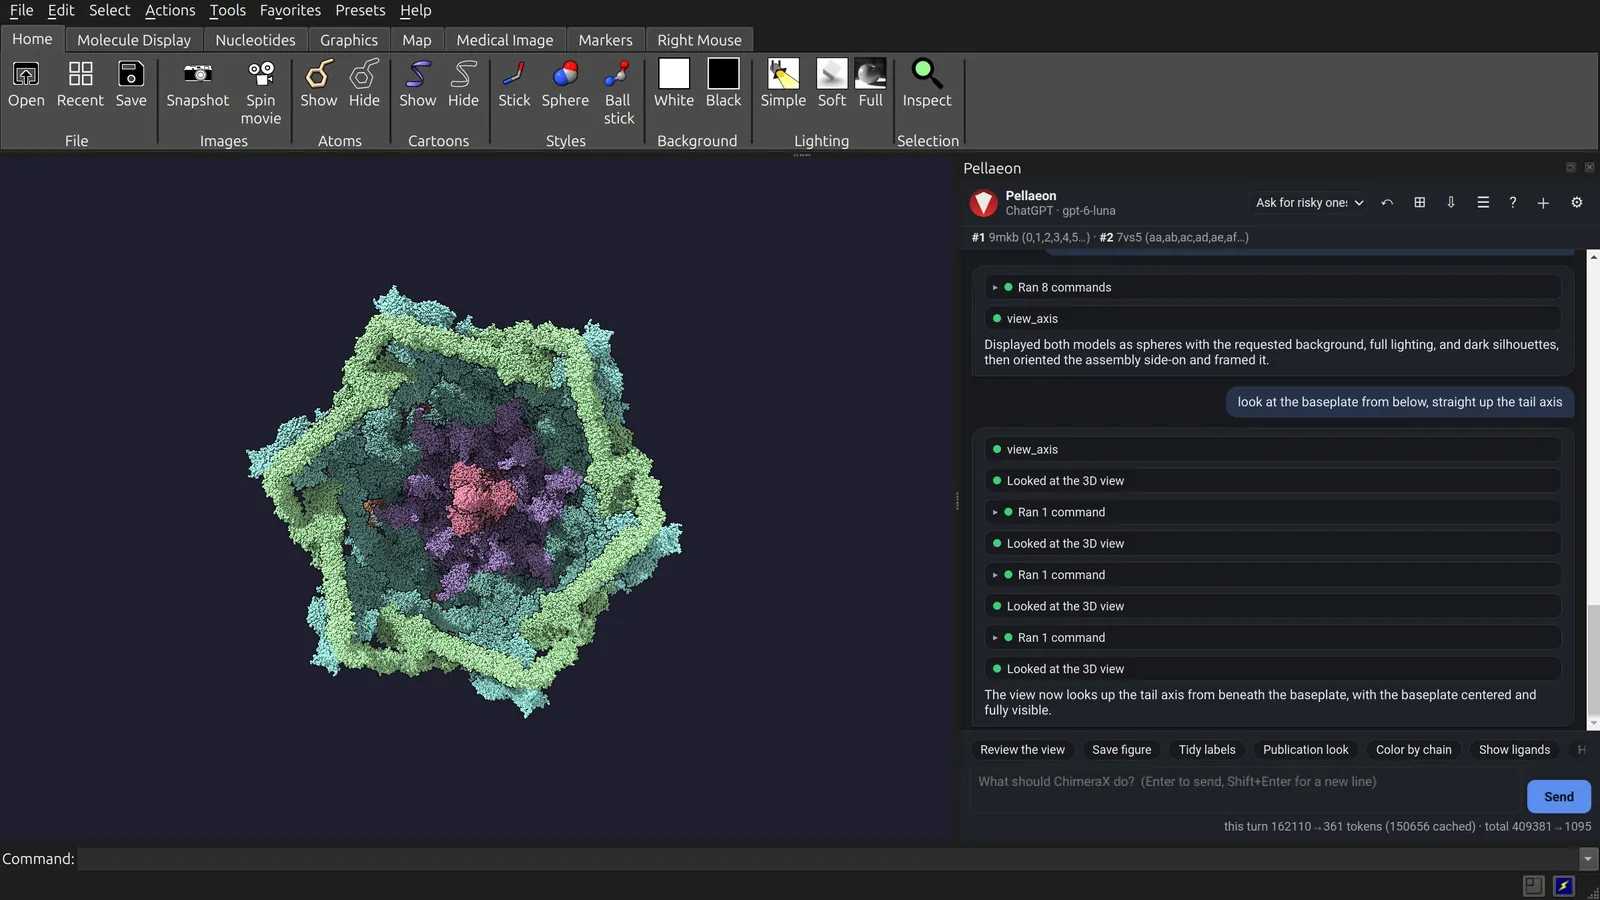Viewport: 1600px width, 900px height.
Task: Open the Presets menu
Action: (x=360, y=10)
